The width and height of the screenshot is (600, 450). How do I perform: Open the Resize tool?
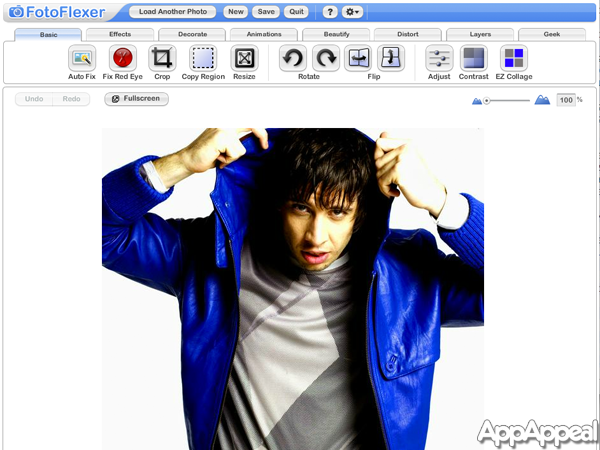[244, 58]
